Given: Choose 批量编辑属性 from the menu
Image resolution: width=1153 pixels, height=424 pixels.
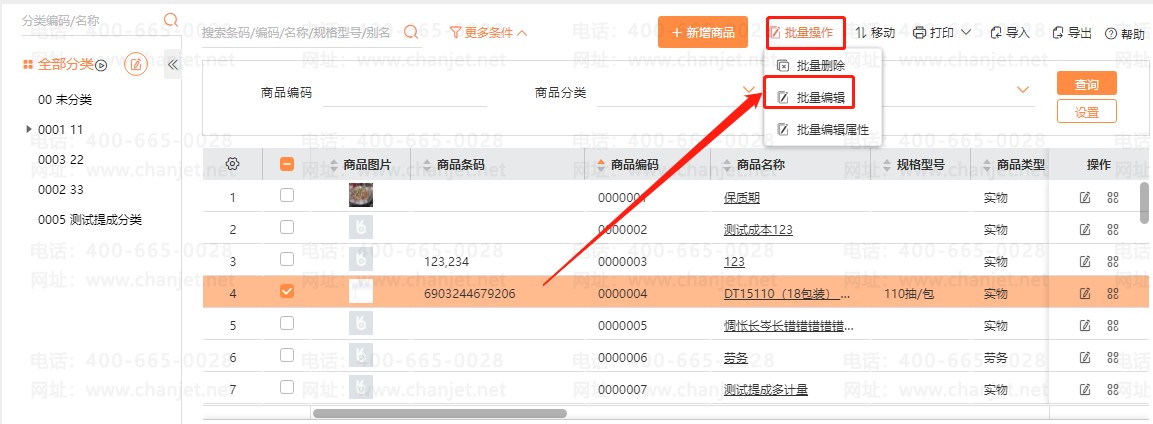Looking at the screenshot, I should 822,129.
